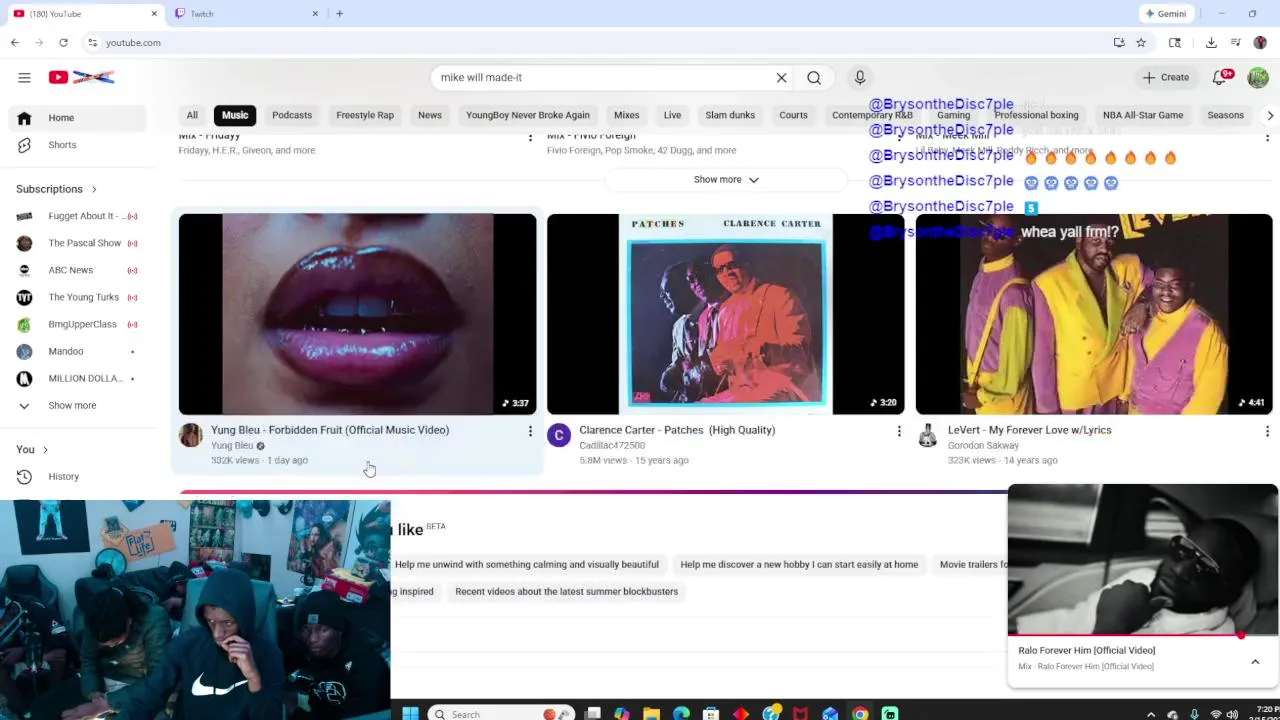Open the ABC News subscription
Image resolution: width=1280 pixels, height=720 pixels.
click(x=75, y=270)
